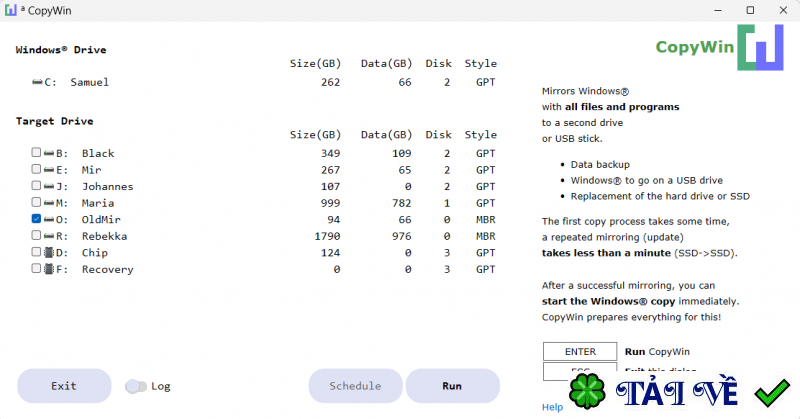Check the J: Johannes target drive checkbox
The height and width of the screenshot is (419, 800).
pyautogui.click(x=36, y=185)
